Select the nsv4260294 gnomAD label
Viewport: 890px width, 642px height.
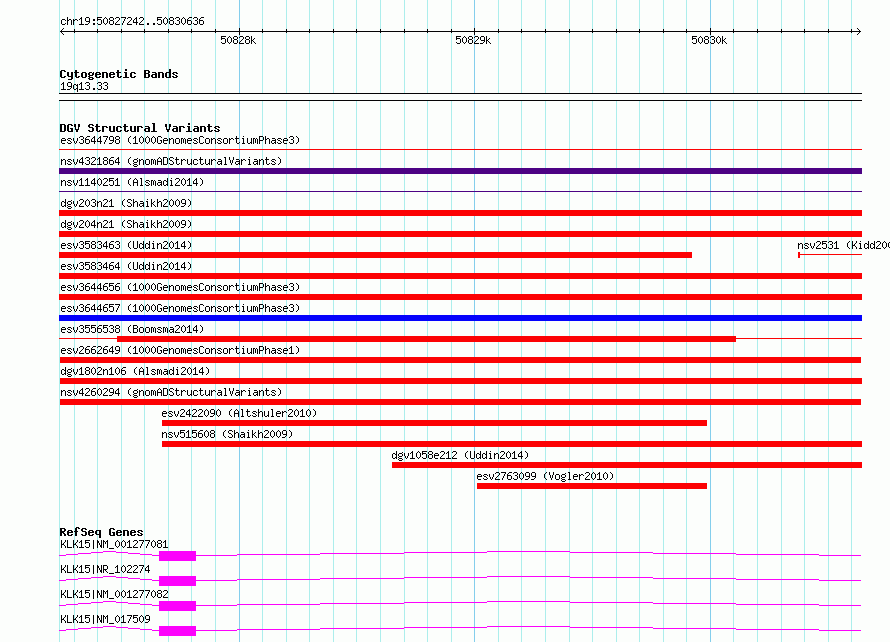coord(171,392)
